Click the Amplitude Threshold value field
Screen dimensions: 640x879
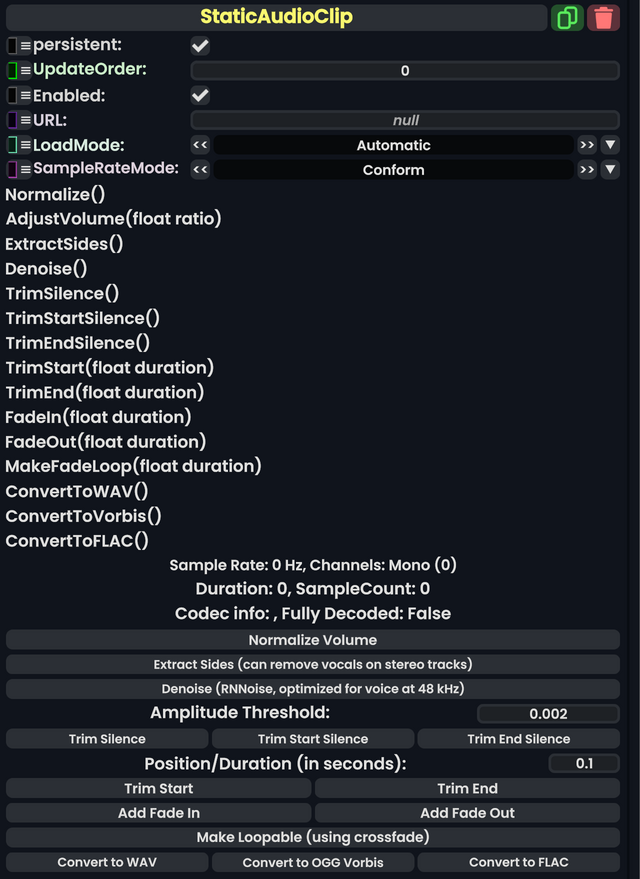point(548,713)
